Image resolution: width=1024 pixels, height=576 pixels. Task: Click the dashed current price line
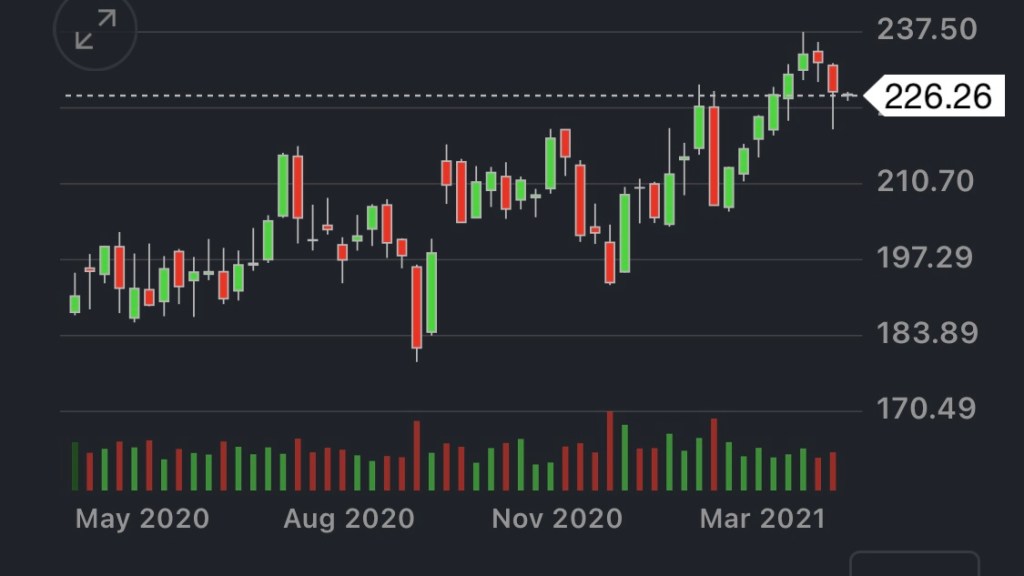400,96
